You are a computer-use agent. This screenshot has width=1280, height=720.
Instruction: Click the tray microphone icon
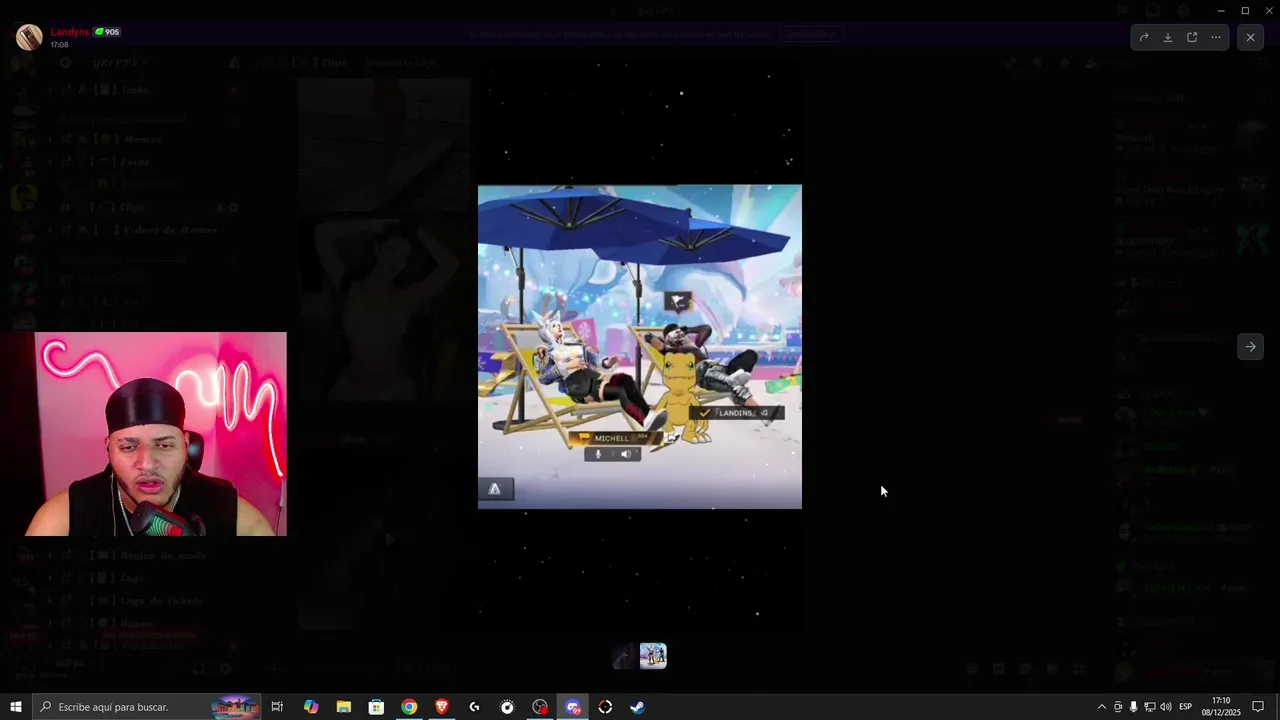pos(1133,707)
